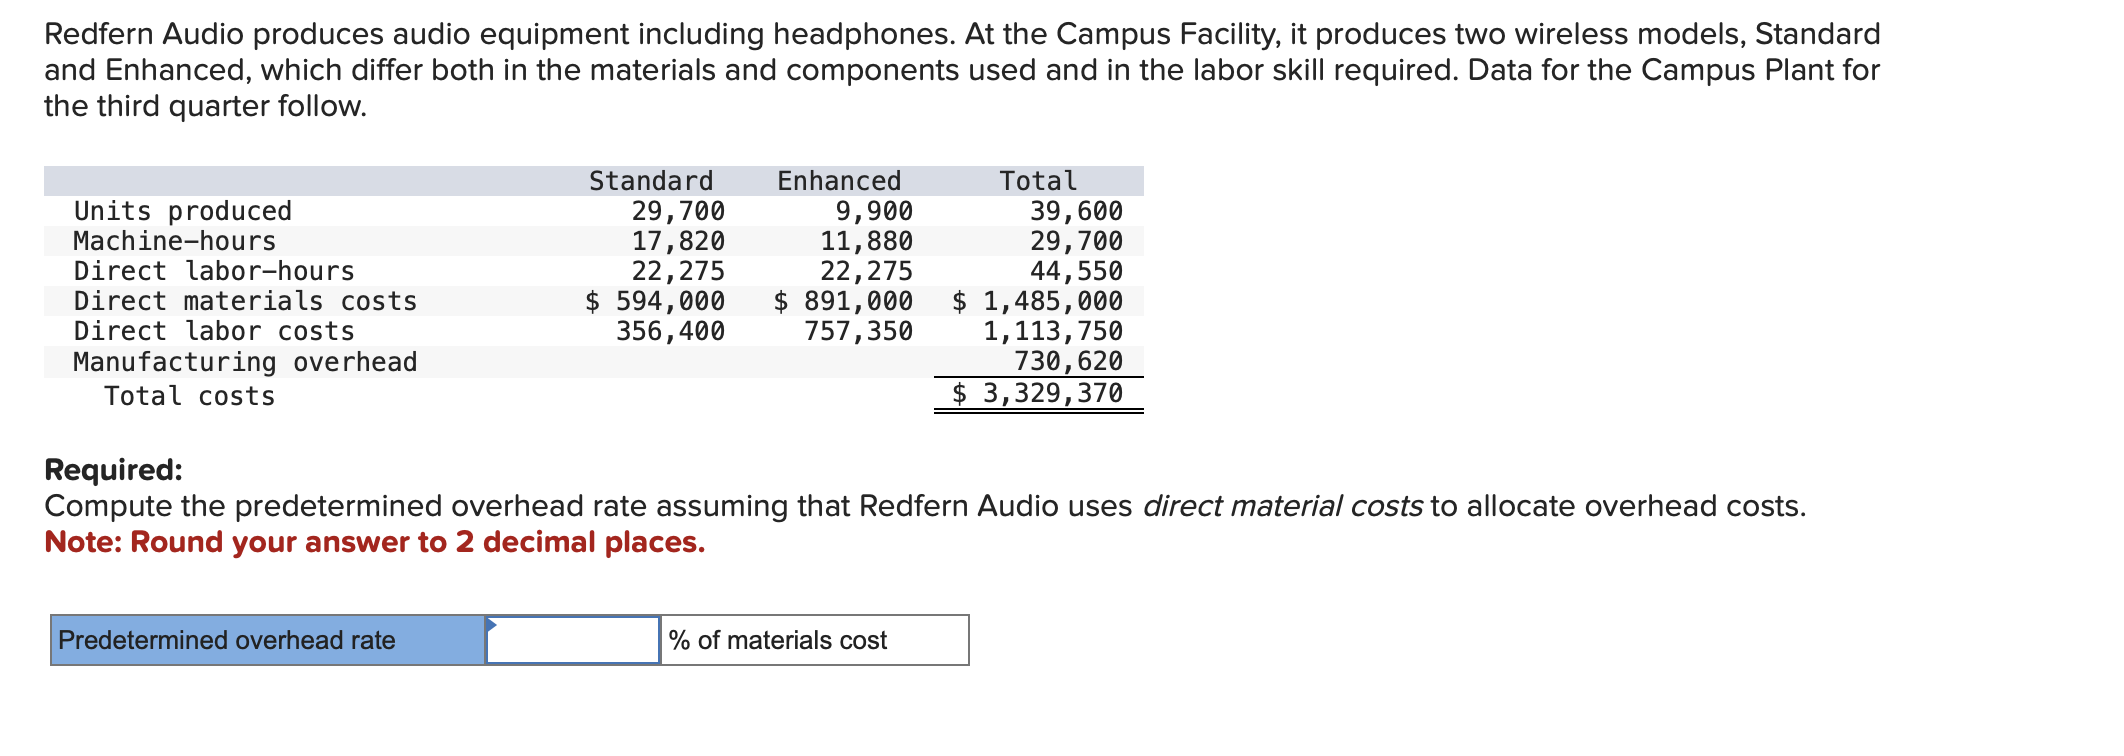The width and height of the screenshot is (2124, 756).
Task: Select the 'Total costs' row label
Action: tap(190, 396)
